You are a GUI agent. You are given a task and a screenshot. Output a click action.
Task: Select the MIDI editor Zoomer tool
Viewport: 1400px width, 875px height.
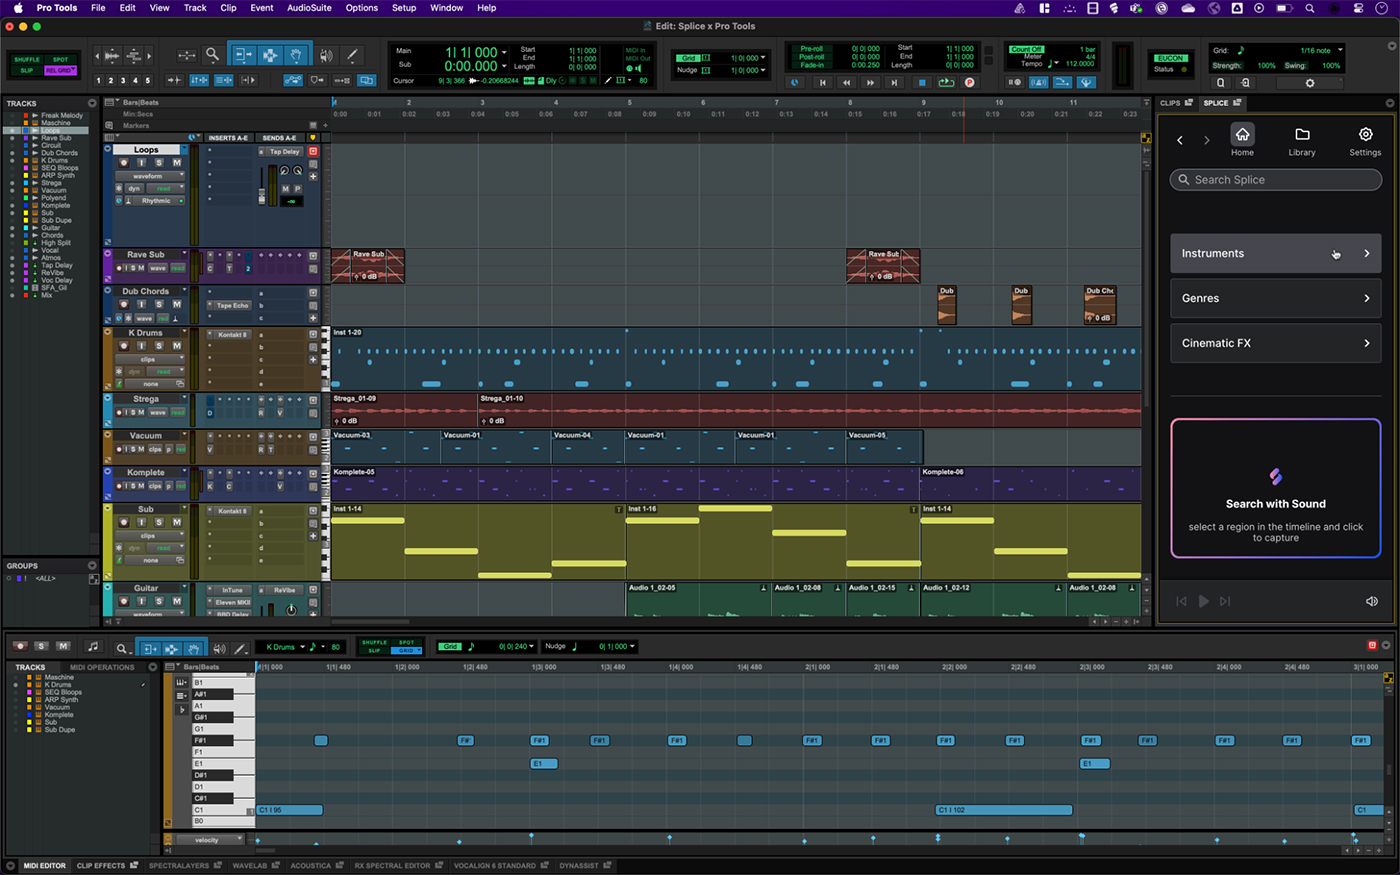pos(122,648)
